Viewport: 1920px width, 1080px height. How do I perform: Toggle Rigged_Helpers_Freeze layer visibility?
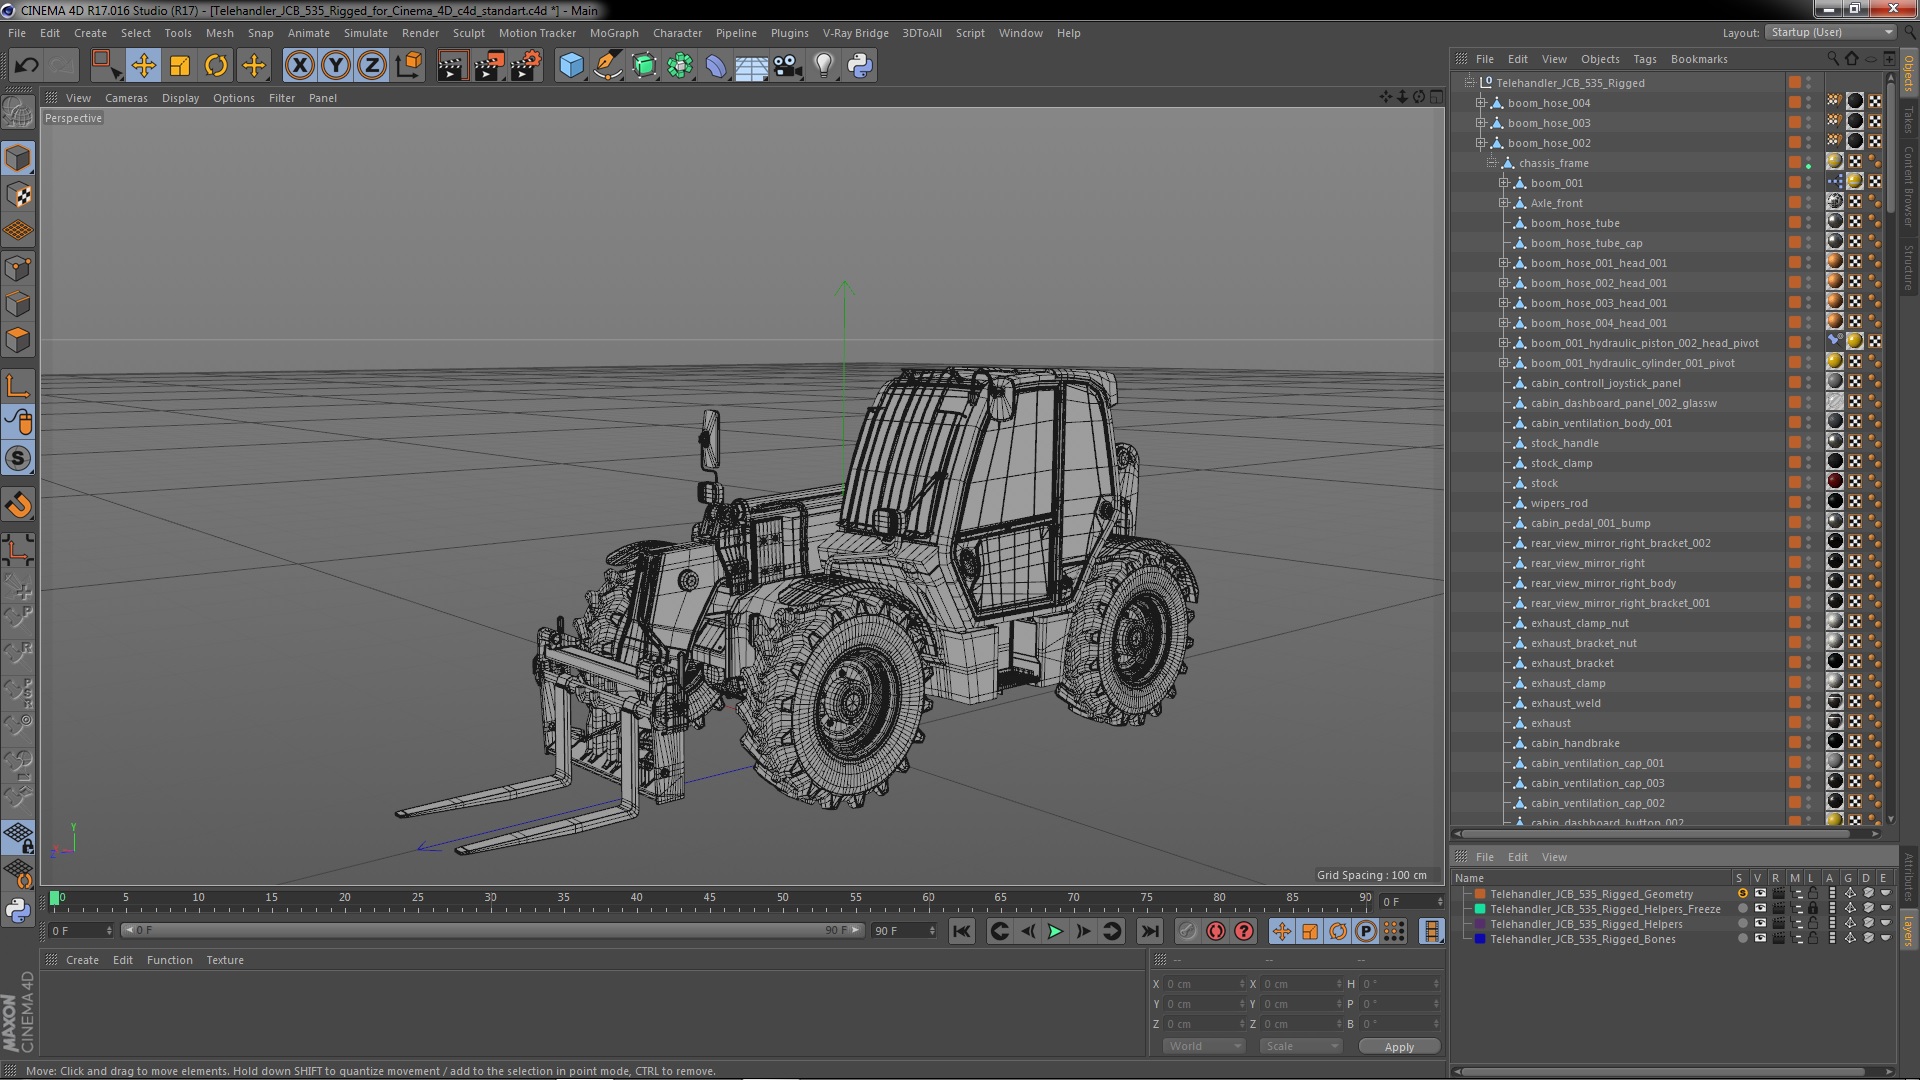(1760, 909)
